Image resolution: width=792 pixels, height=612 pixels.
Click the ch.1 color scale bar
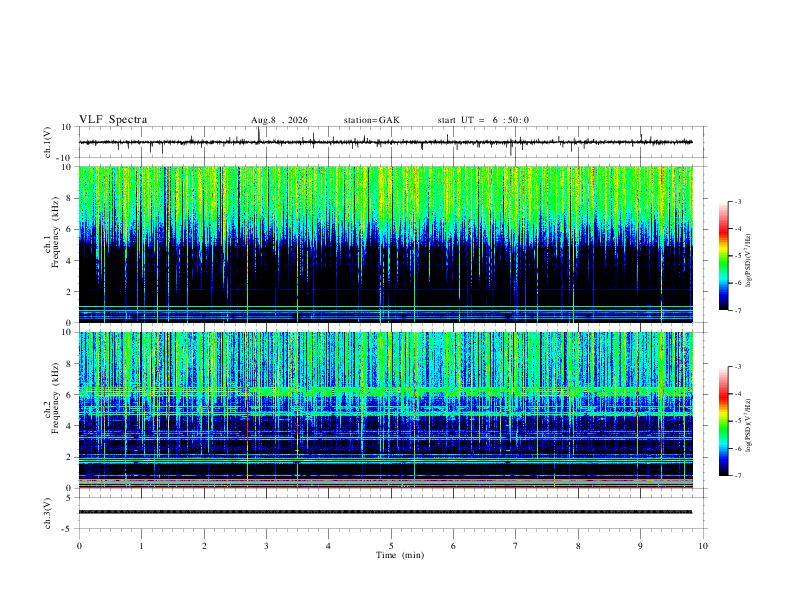coord(723,256)
